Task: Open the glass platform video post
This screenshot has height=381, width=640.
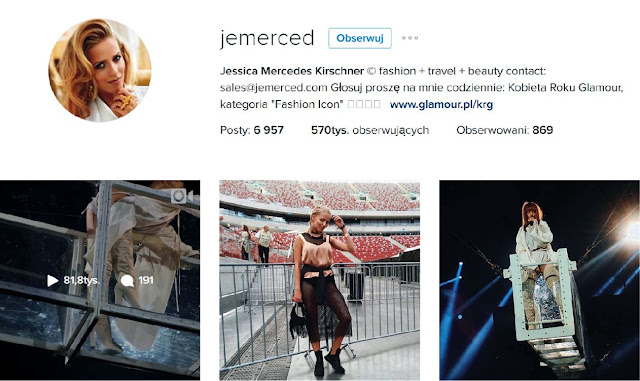Action: pyautogui.click(x=100, y=281)
